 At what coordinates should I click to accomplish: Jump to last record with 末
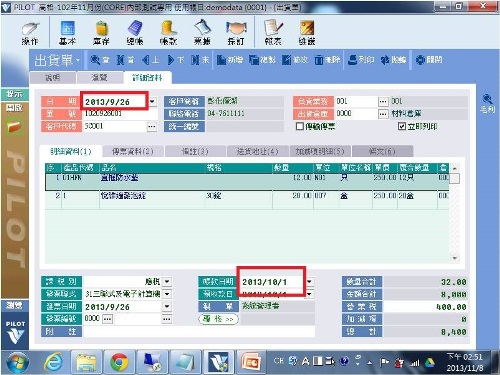[x=200, y=60]
